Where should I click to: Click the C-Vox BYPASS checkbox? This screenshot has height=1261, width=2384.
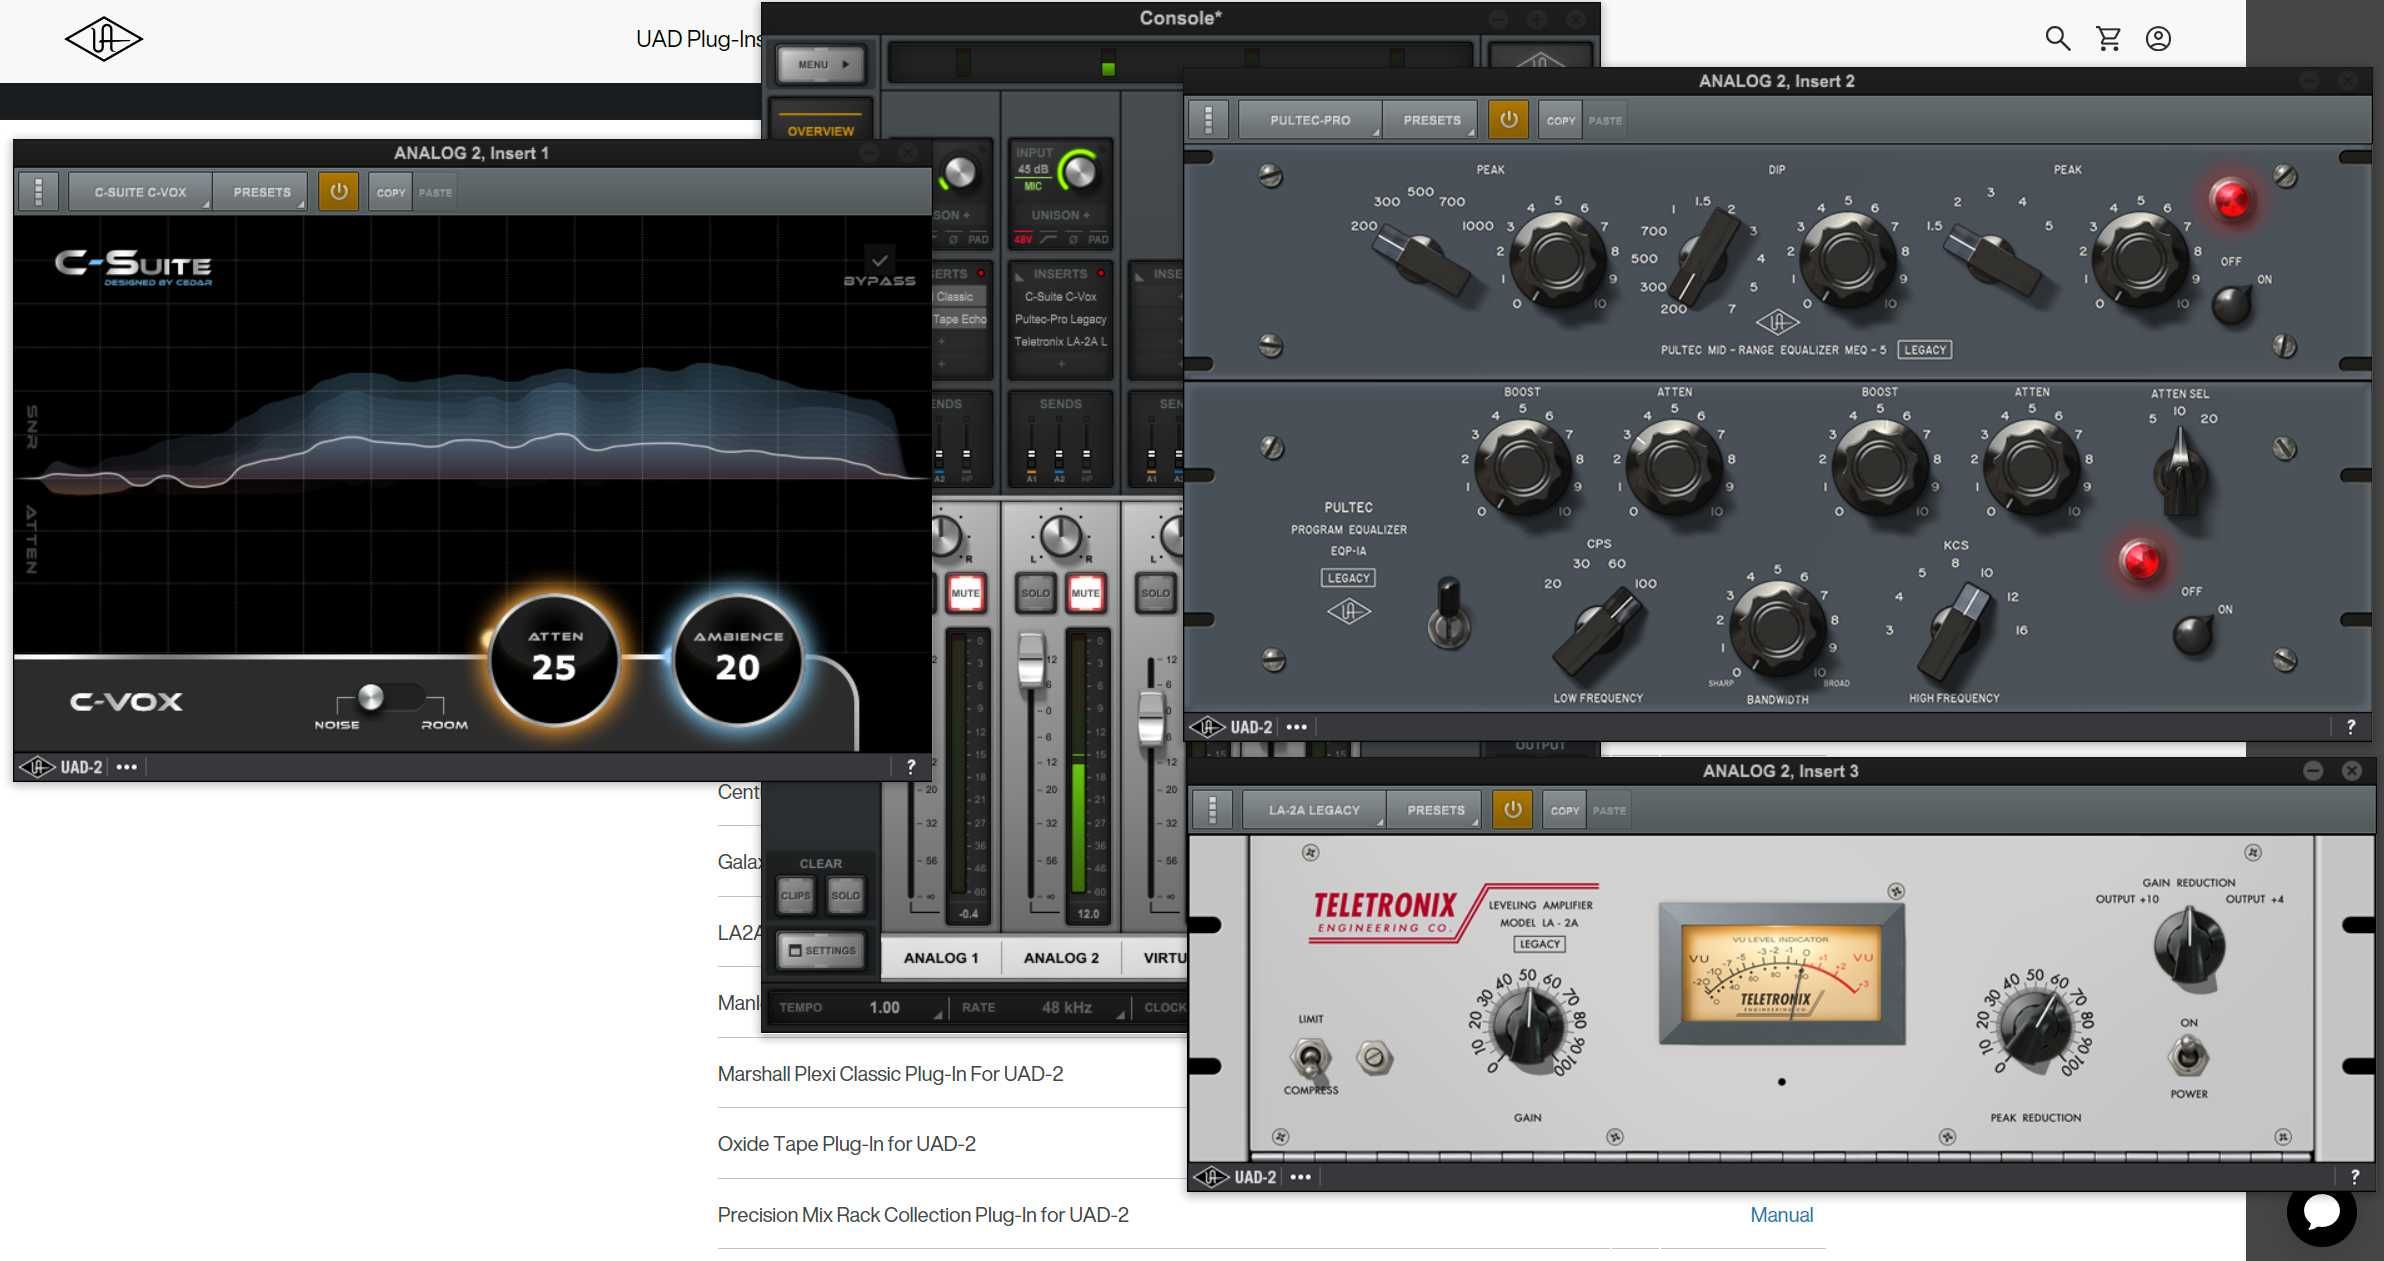(x=879, y=259)
